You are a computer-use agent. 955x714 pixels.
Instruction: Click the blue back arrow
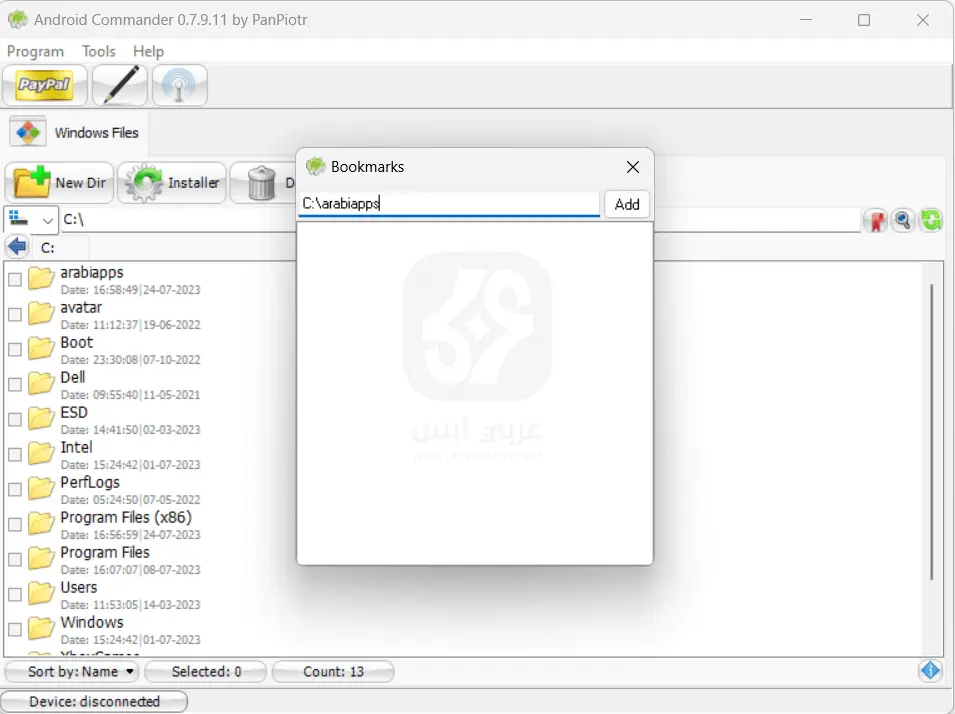click(x=15, y=246)
